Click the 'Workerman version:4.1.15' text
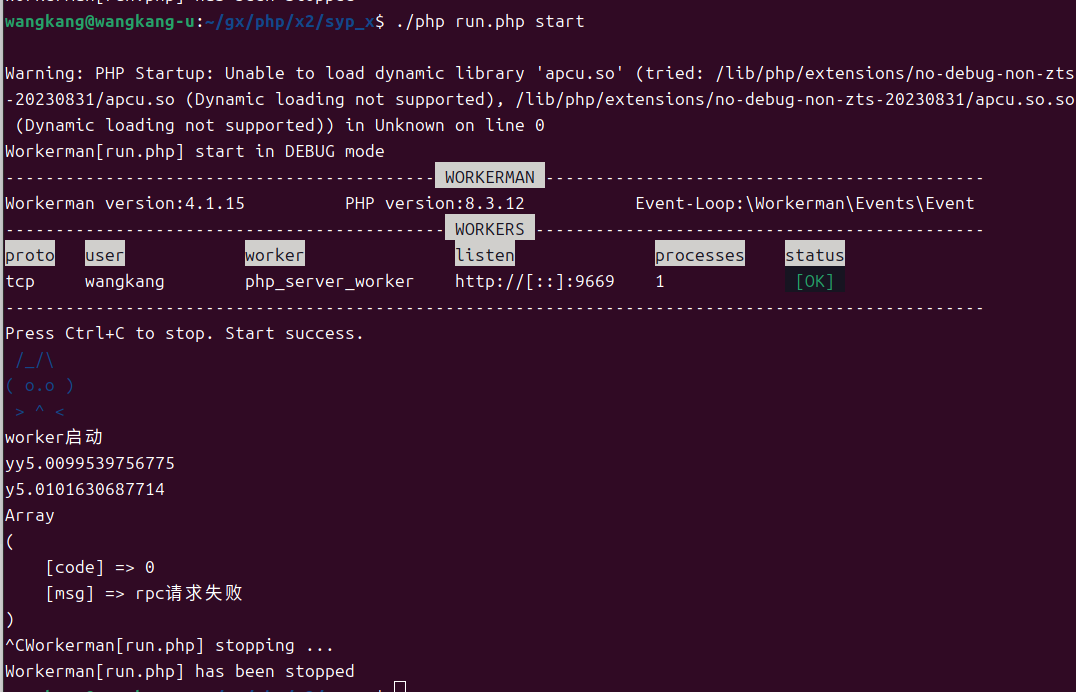The height and width of the screenshot is (692, 1076). 125,203
